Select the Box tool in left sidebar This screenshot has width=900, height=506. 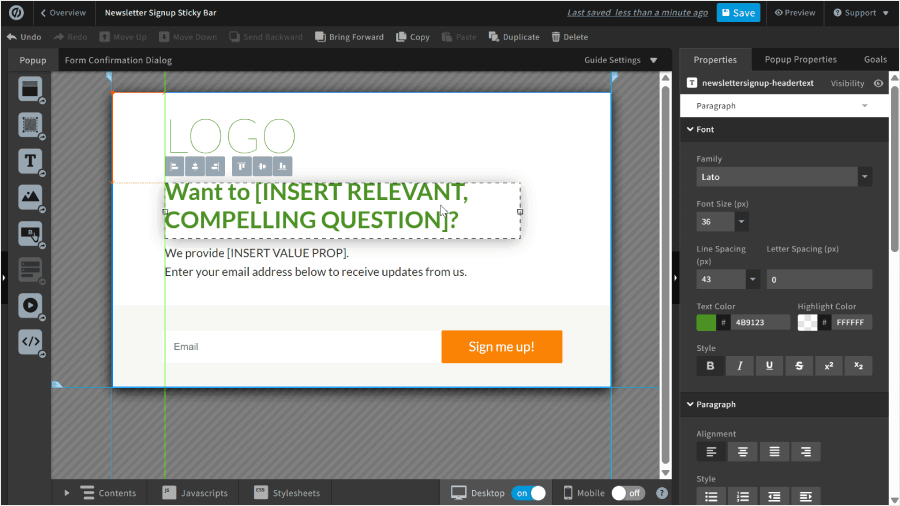click(30, 124)
